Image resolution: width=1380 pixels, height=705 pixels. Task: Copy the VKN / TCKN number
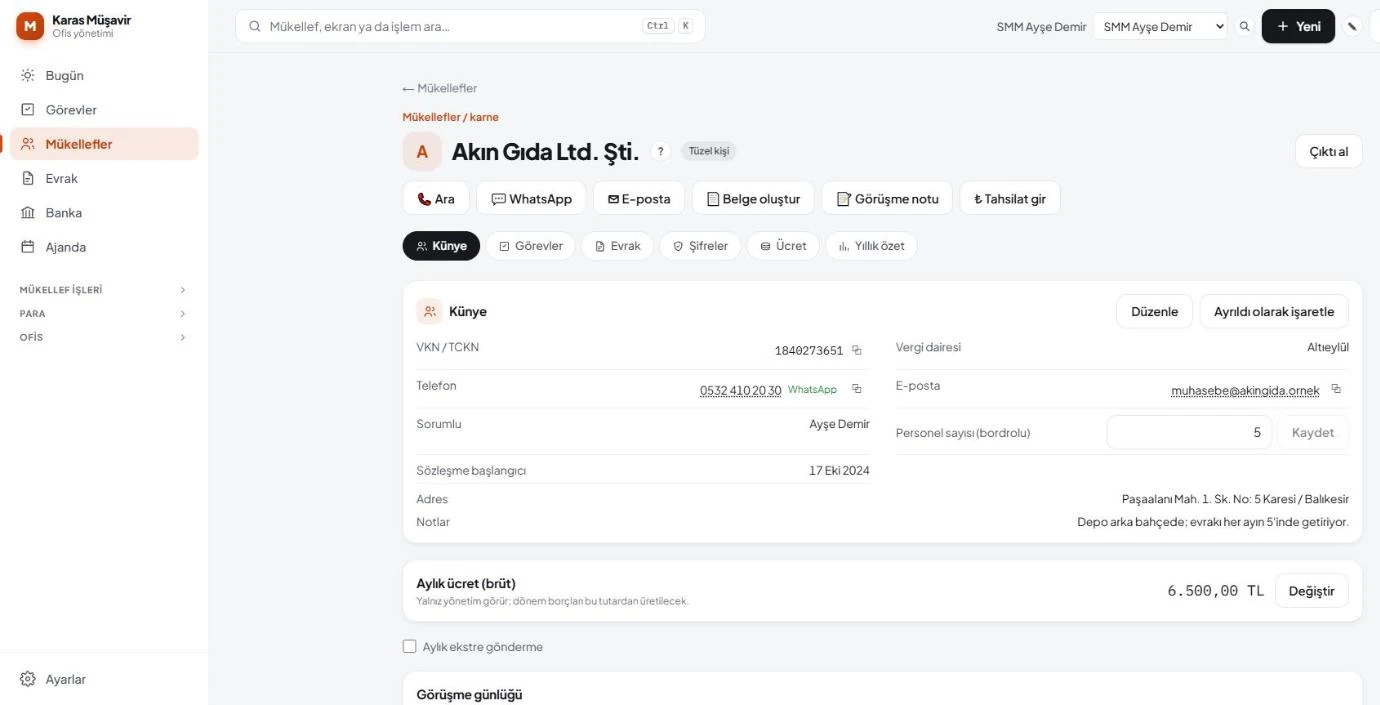(x=857, y=350)
